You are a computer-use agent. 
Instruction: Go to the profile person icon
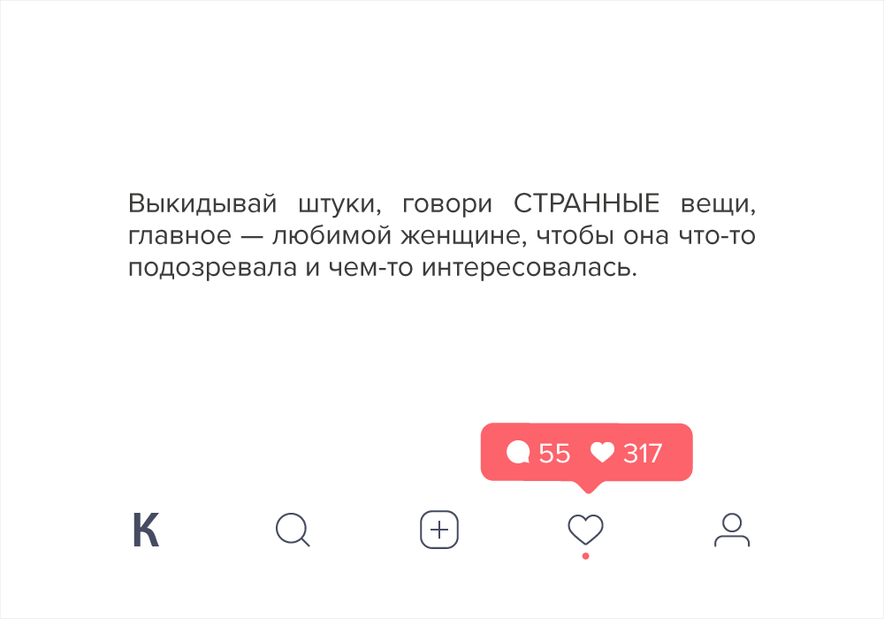(732, 529)
